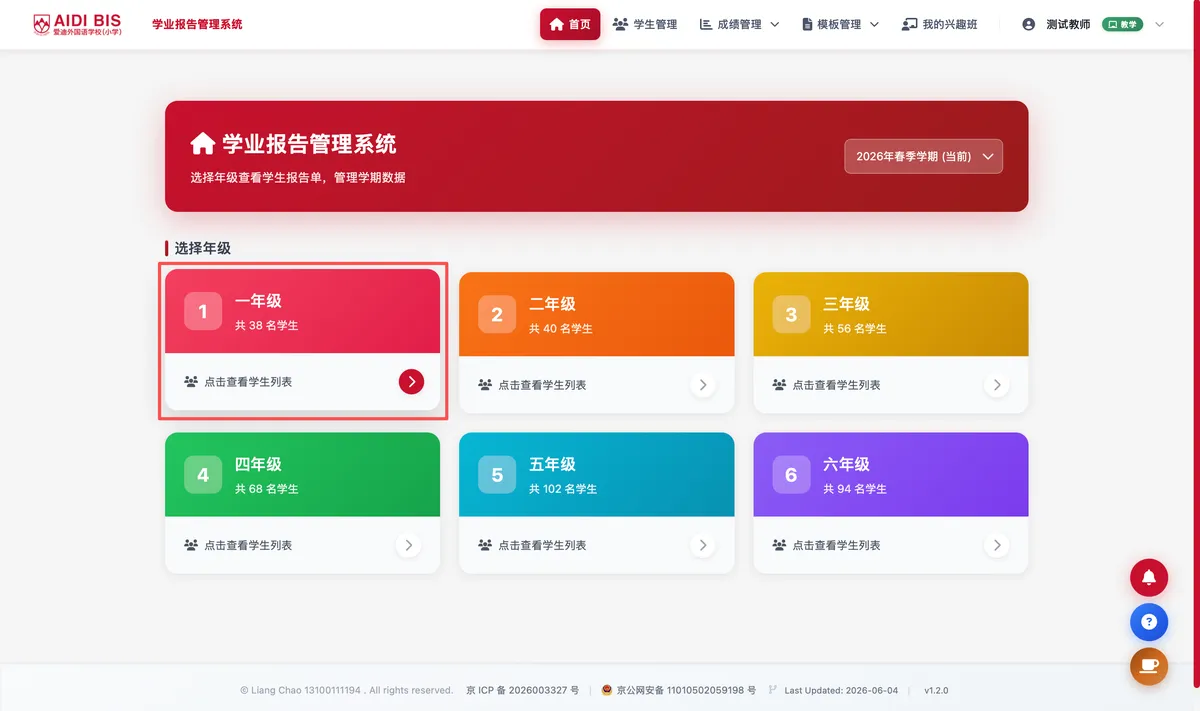Click the arrow on the 二年级 card
This screenshot has height=711, width=1200.
[703, 385]
